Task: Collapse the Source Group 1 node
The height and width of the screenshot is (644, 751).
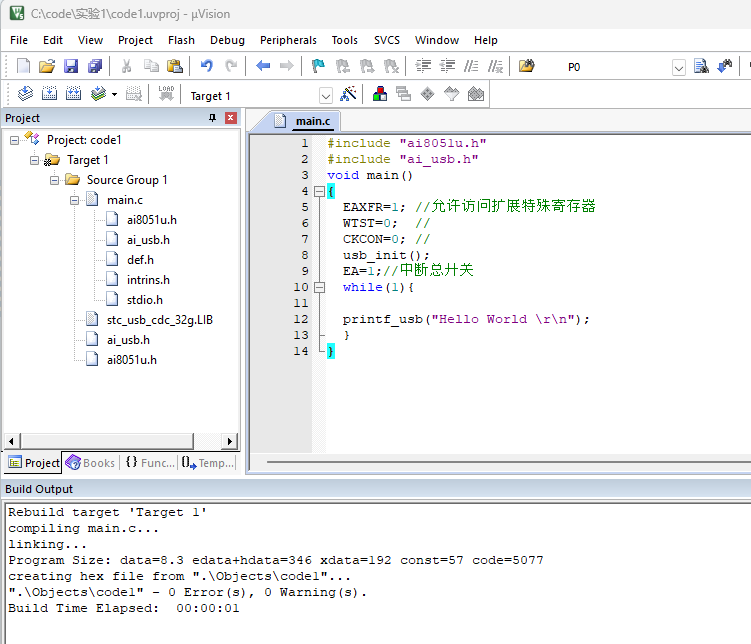Action: point(55,181)
